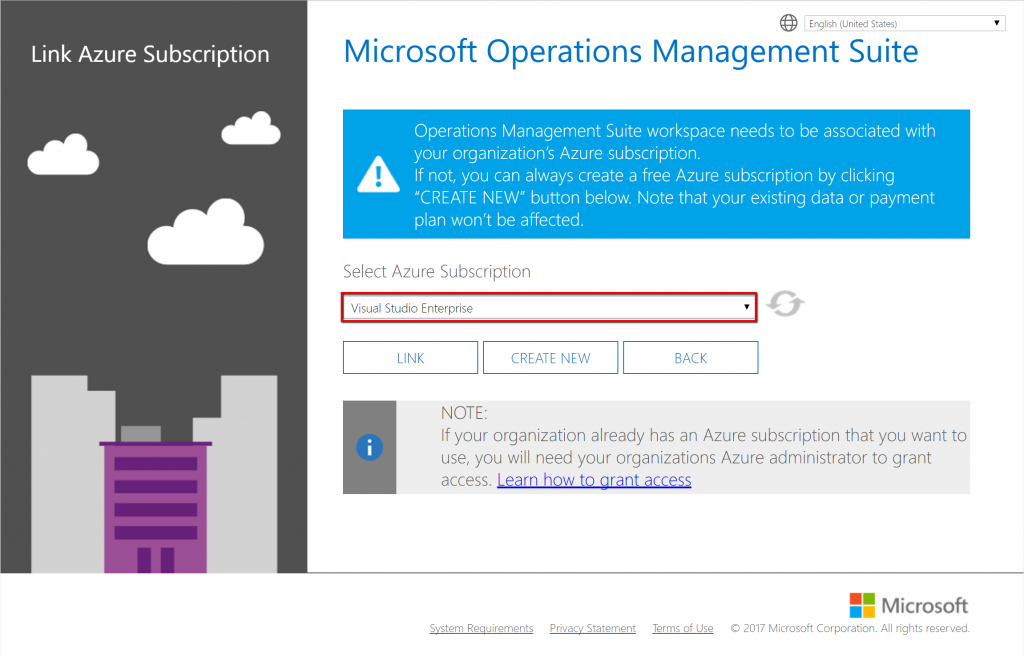
Task: Click the Select Azure Subscription label
Action: tap(437, 272)
